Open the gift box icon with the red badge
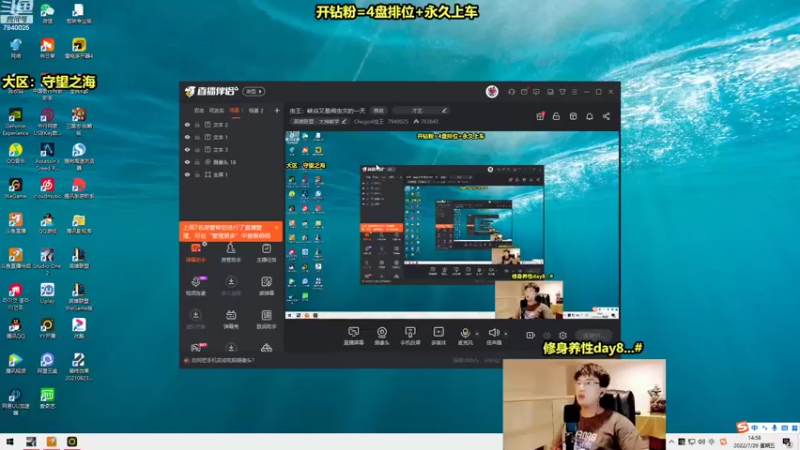 [x=540, y=116]
